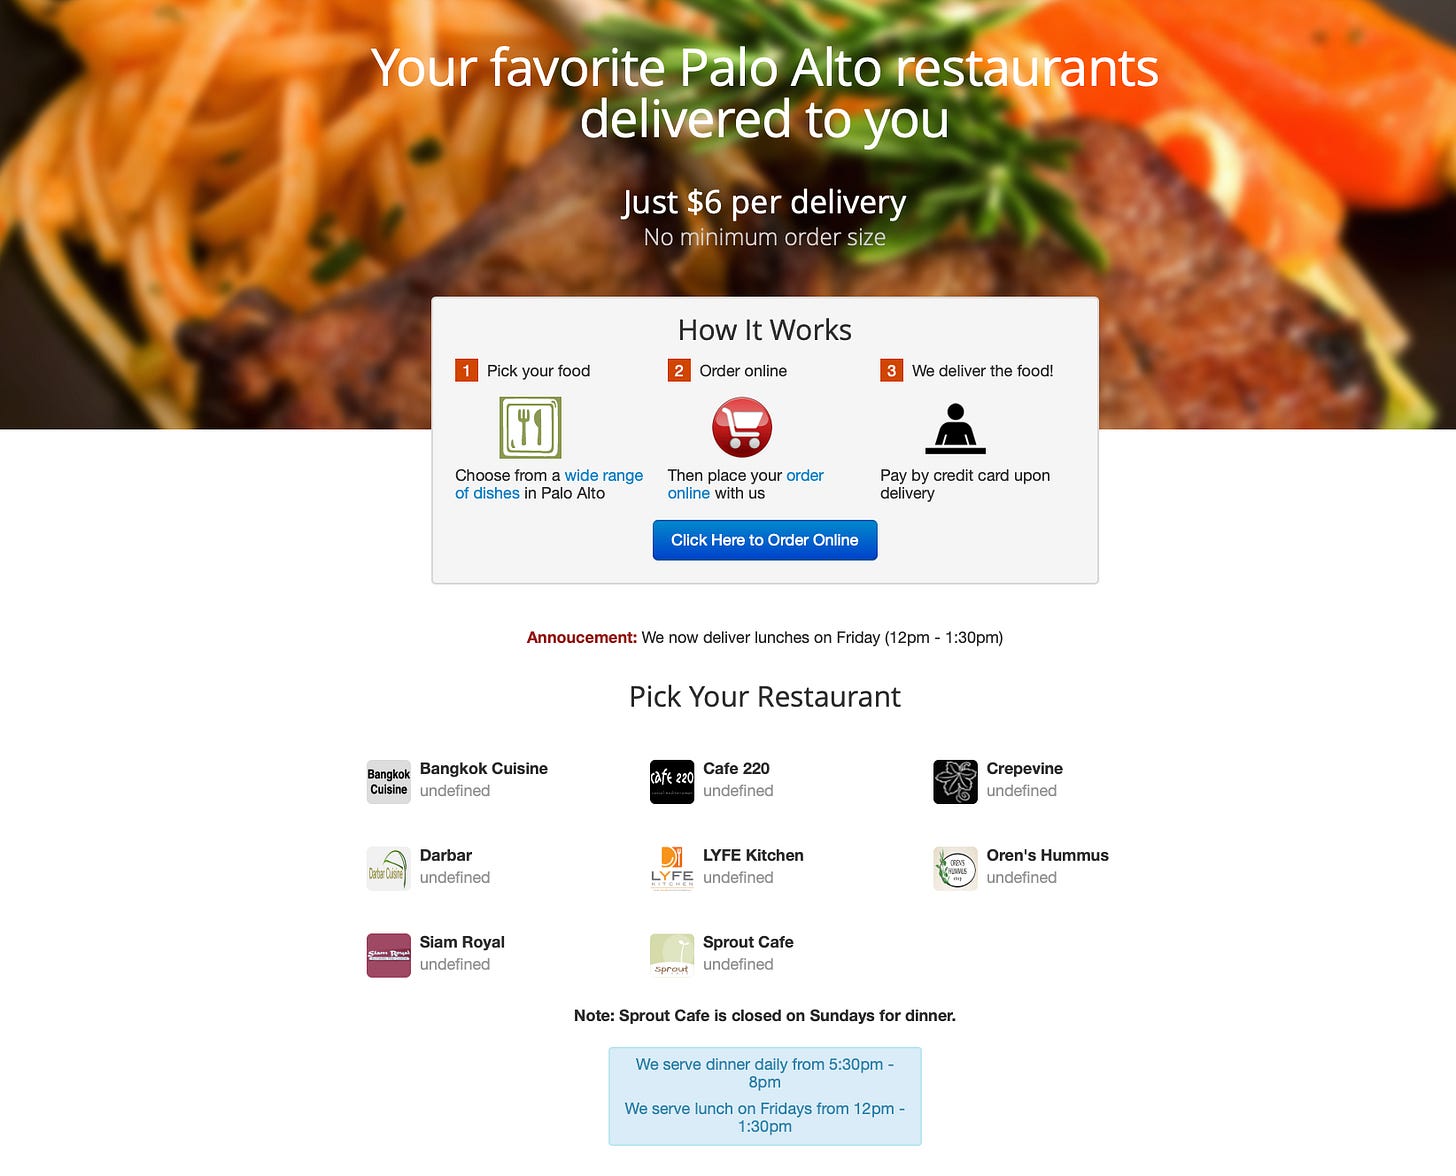Image resolution: width=1456 pixels, height=1176 pixels.
Task: Pick the Sprout Cafe restaurant name
Action: [x=748, y=943]
